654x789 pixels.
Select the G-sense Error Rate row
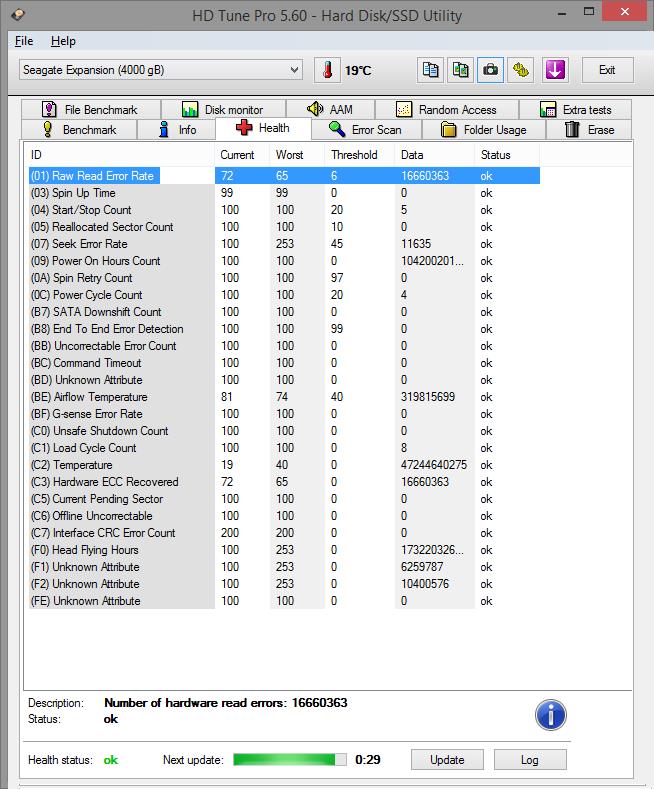click(x=284, y=414)
